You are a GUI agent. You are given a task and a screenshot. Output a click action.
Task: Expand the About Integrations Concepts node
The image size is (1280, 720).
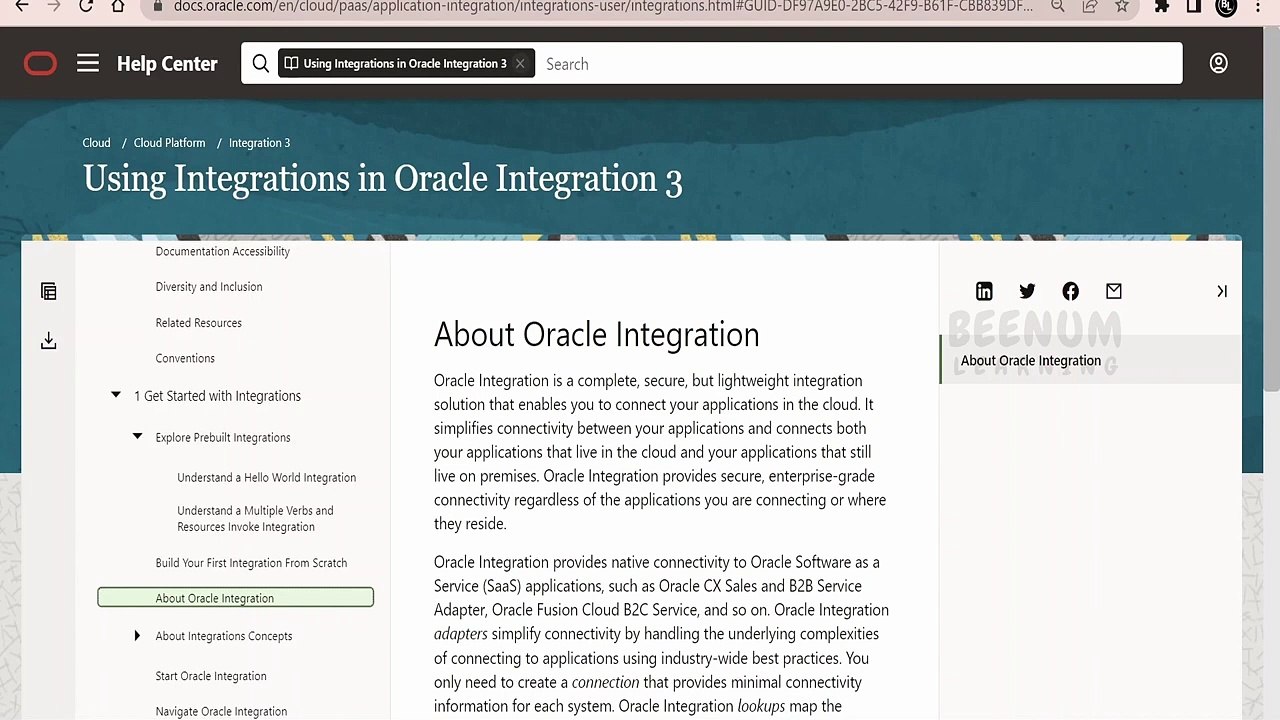click(x=137, y=636)
